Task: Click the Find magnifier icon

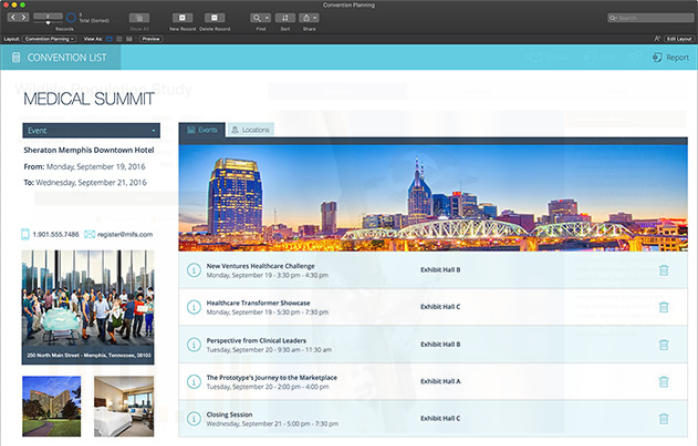Action: [256, 18]
